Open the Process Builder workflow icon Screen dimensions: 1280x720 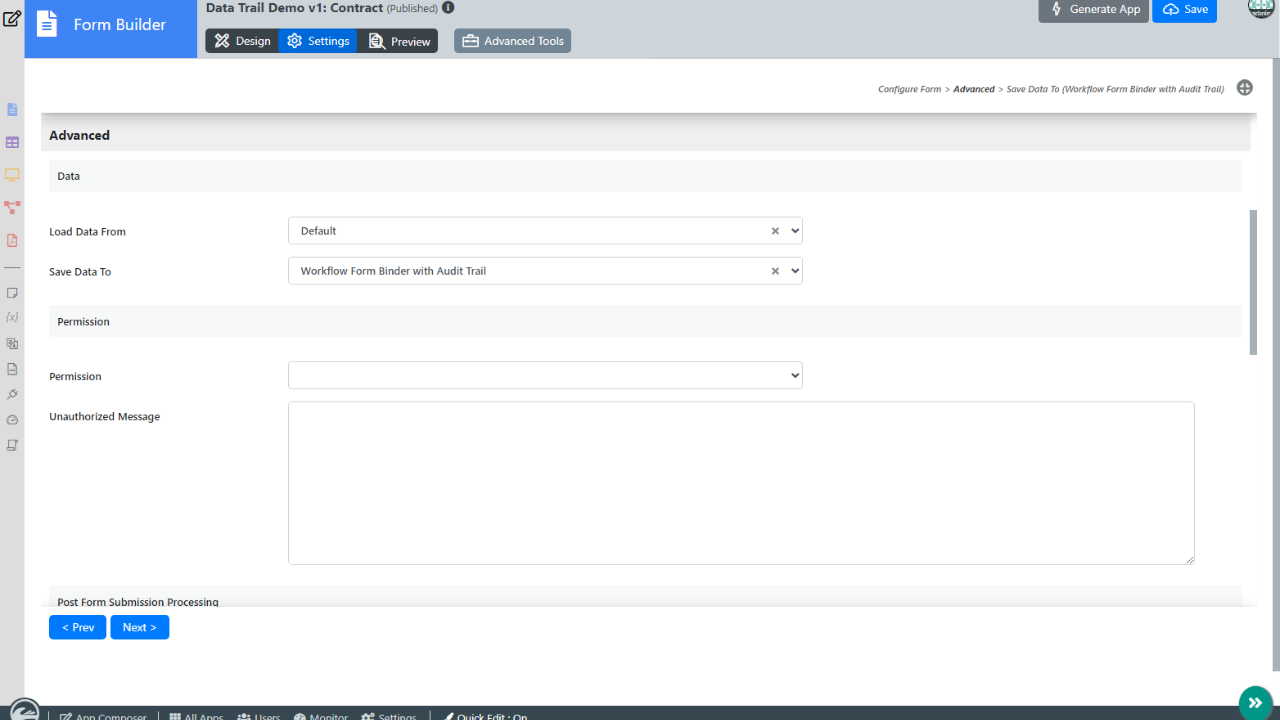click(x=12, y=207)
